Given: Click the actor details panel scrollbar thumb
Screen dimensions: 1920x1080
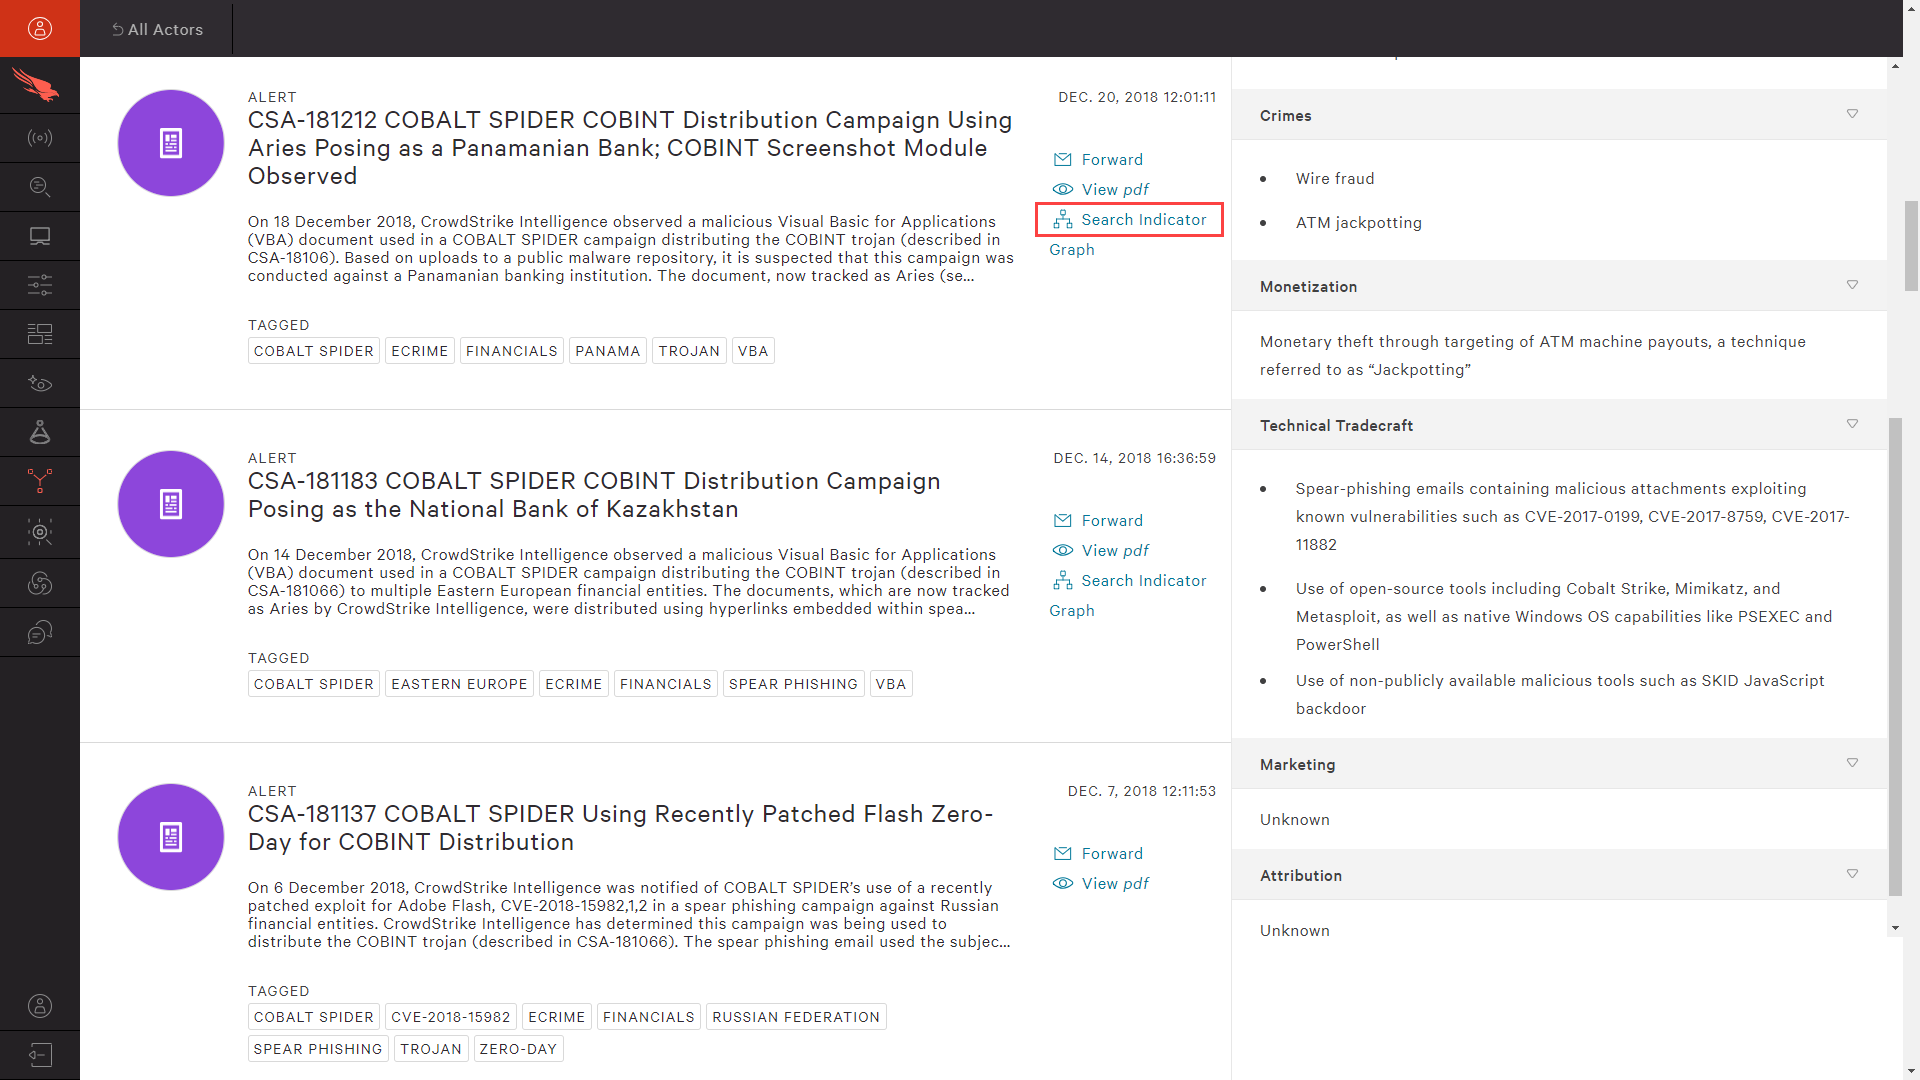Looking at the screenshot, I should click(x=1895, y=657).
